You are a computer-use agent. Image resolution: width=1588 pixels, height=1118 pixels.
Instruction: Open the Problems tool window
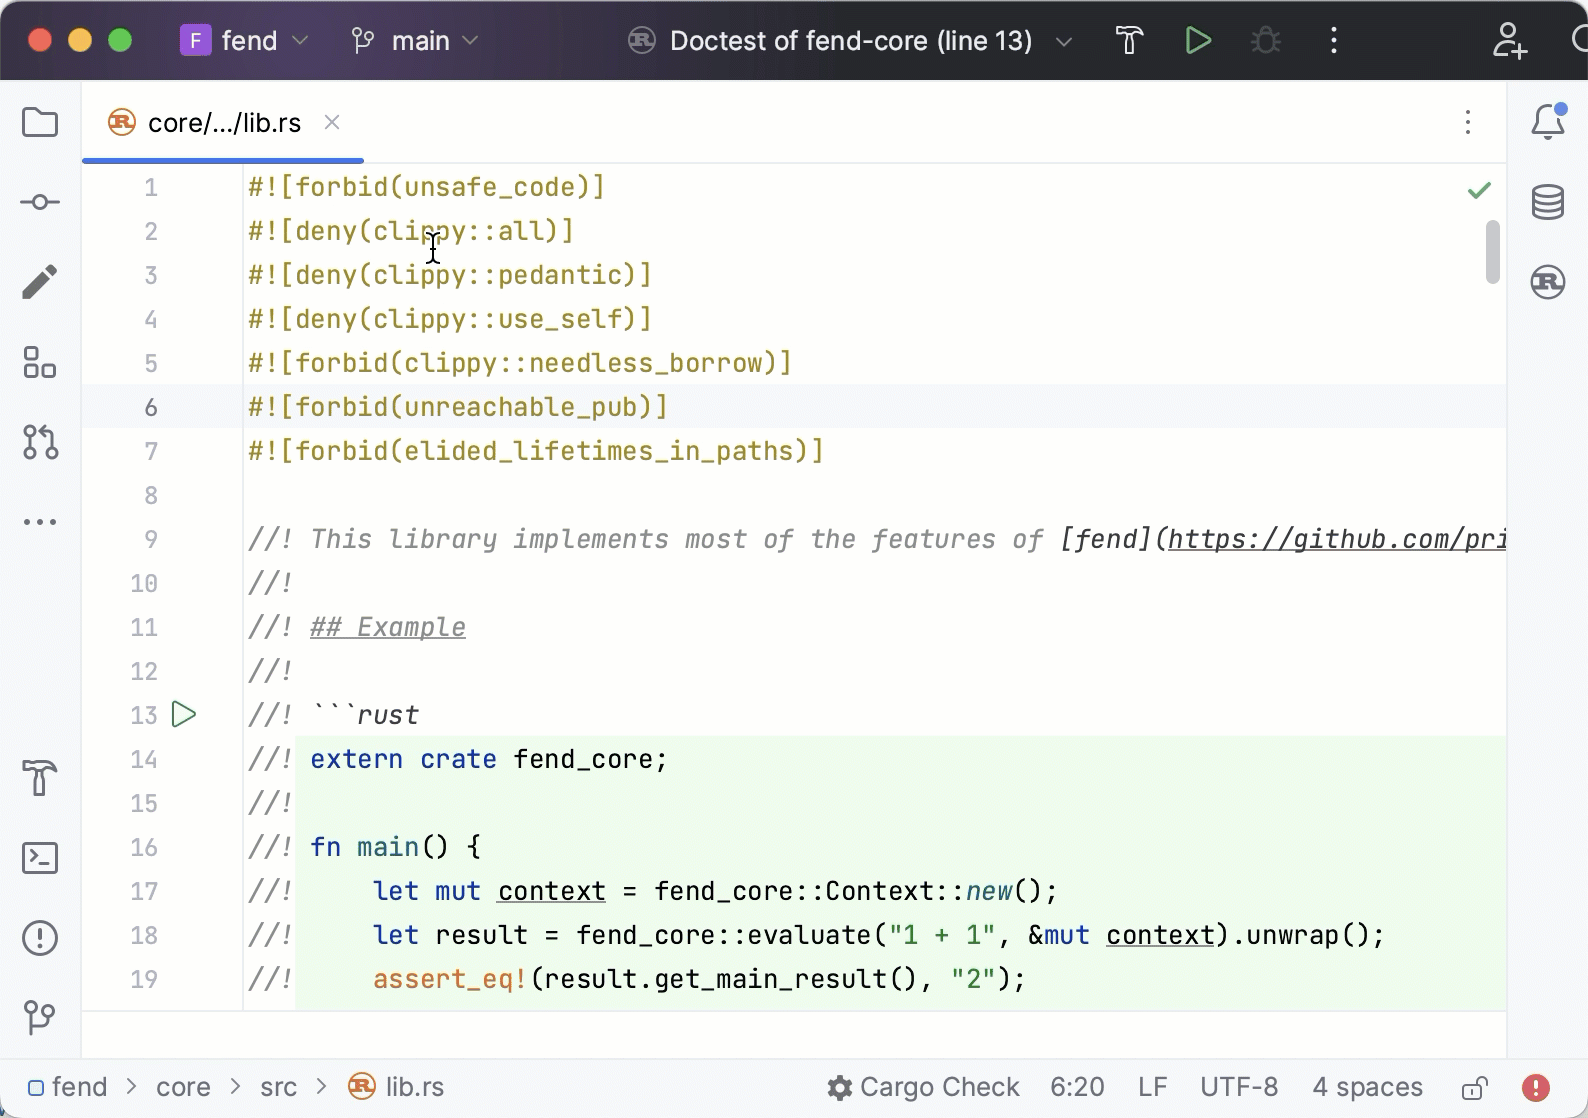[40, 938]
